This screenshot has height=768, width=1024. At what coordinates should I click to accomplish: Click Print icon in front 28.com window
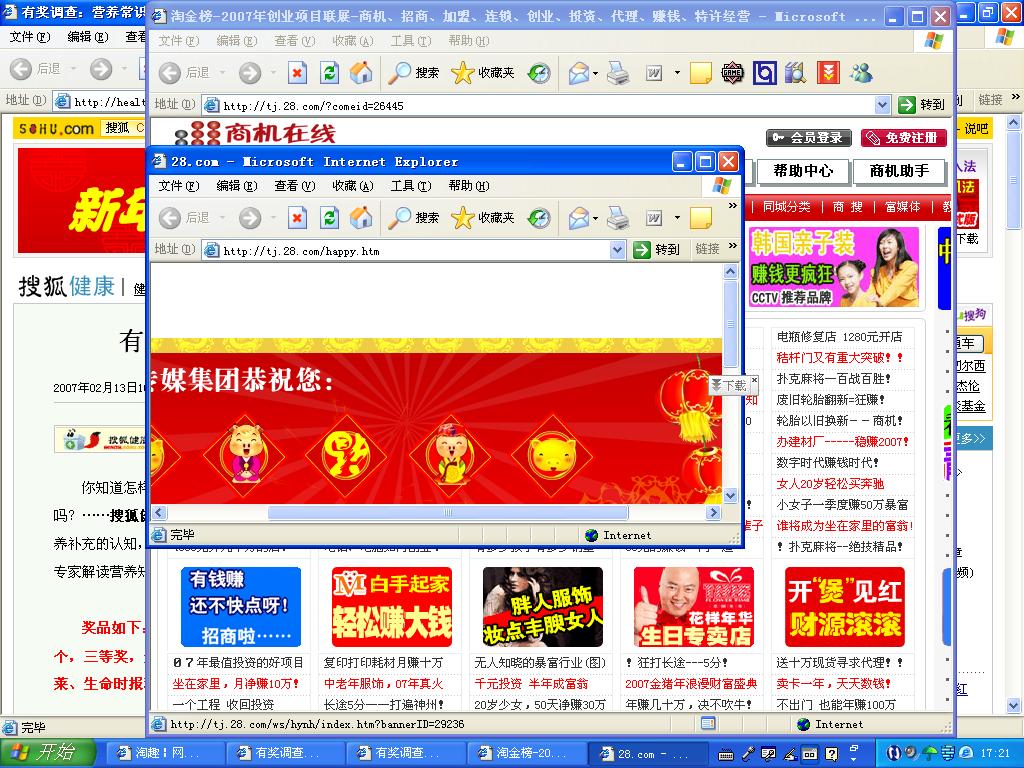[x=618, y=217]
